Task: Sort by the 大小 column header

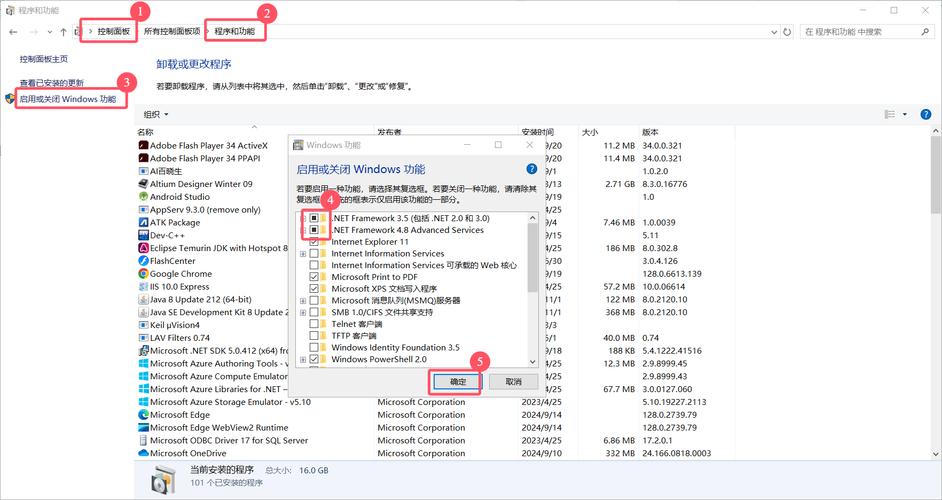Action: coord(589,132)
